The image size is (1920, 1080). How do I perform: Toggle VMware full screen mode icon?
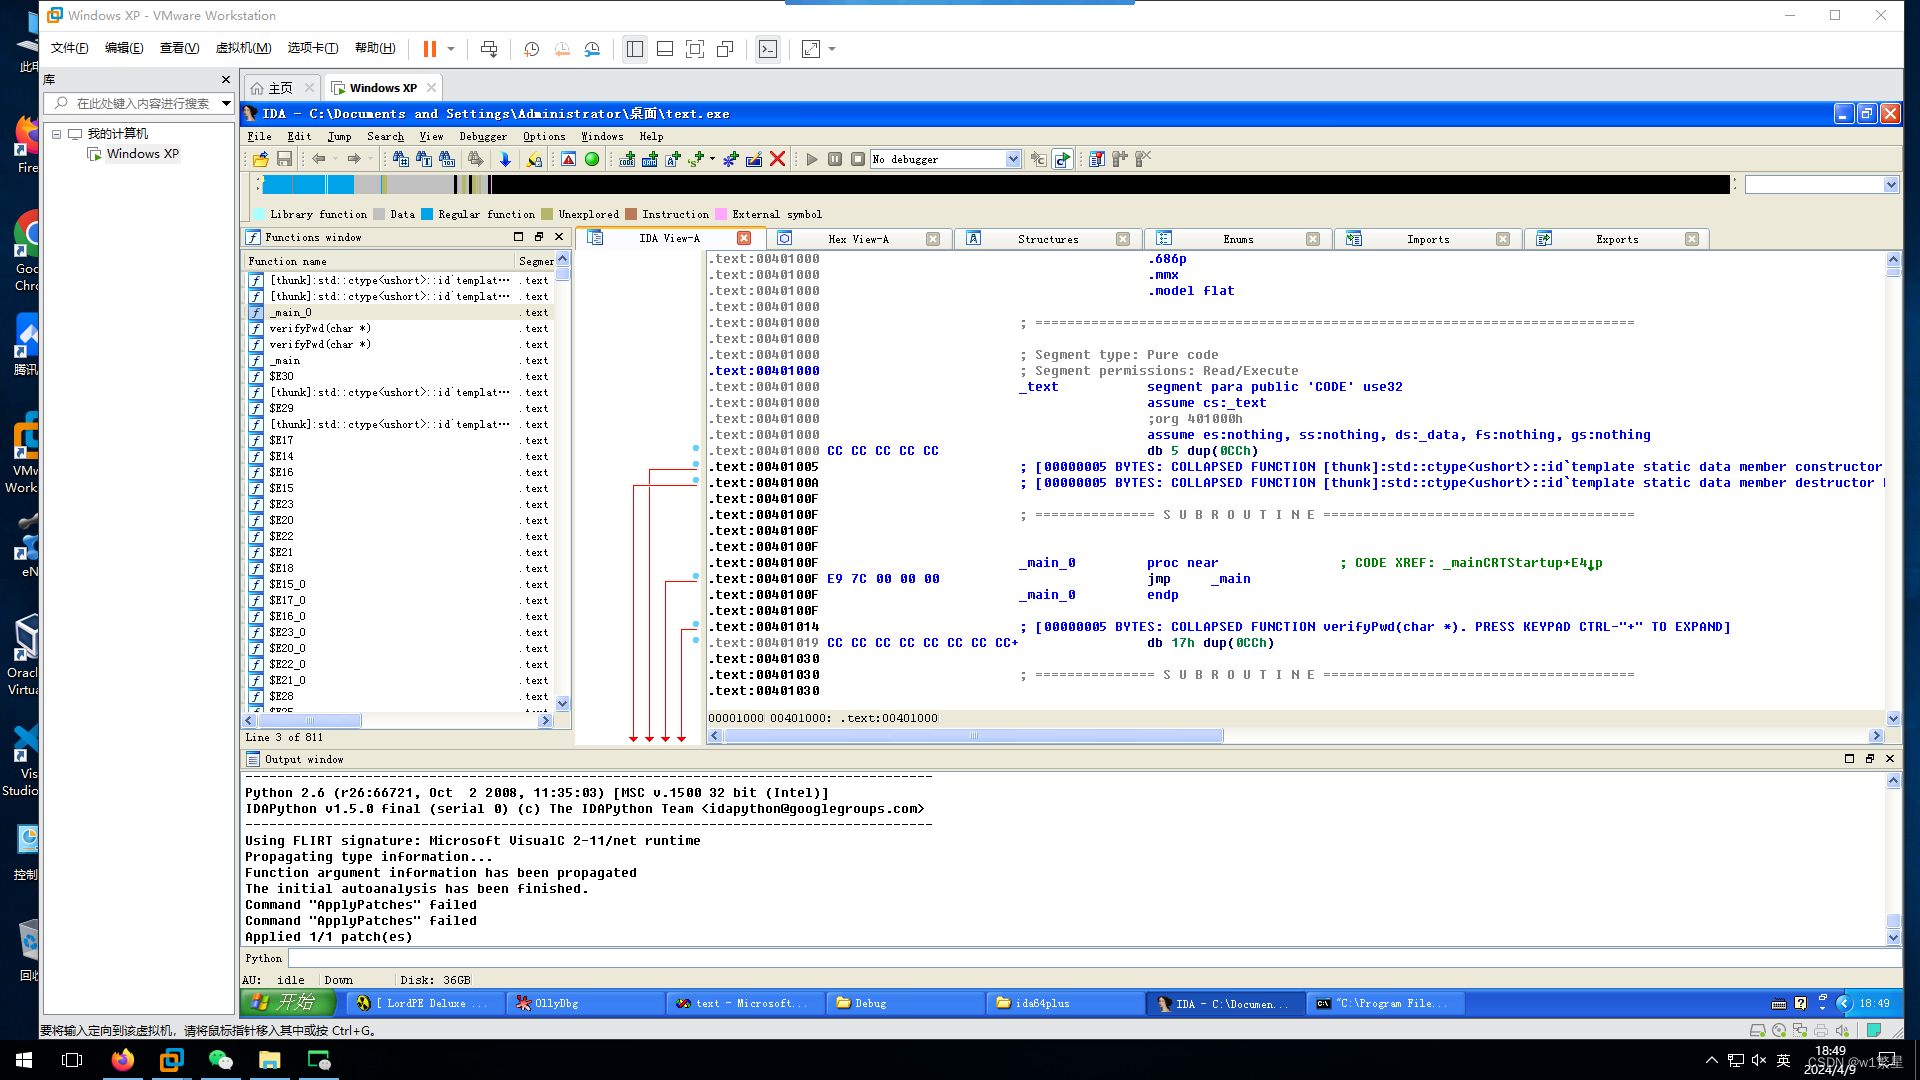pos(695,49)
